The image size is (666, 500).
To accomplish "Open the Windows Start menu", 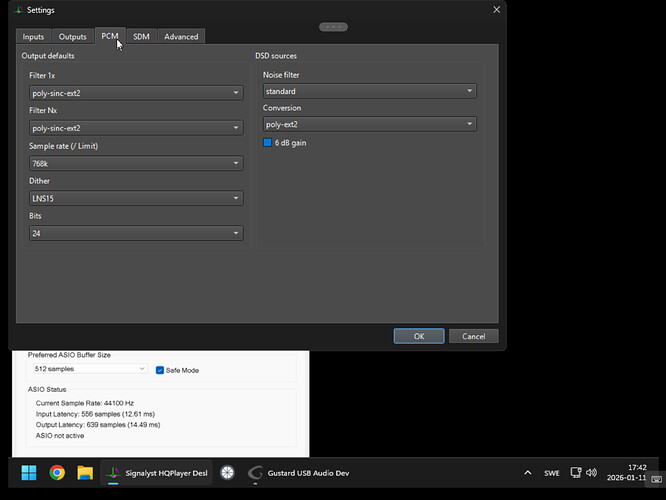I will (x=28, y=473).
